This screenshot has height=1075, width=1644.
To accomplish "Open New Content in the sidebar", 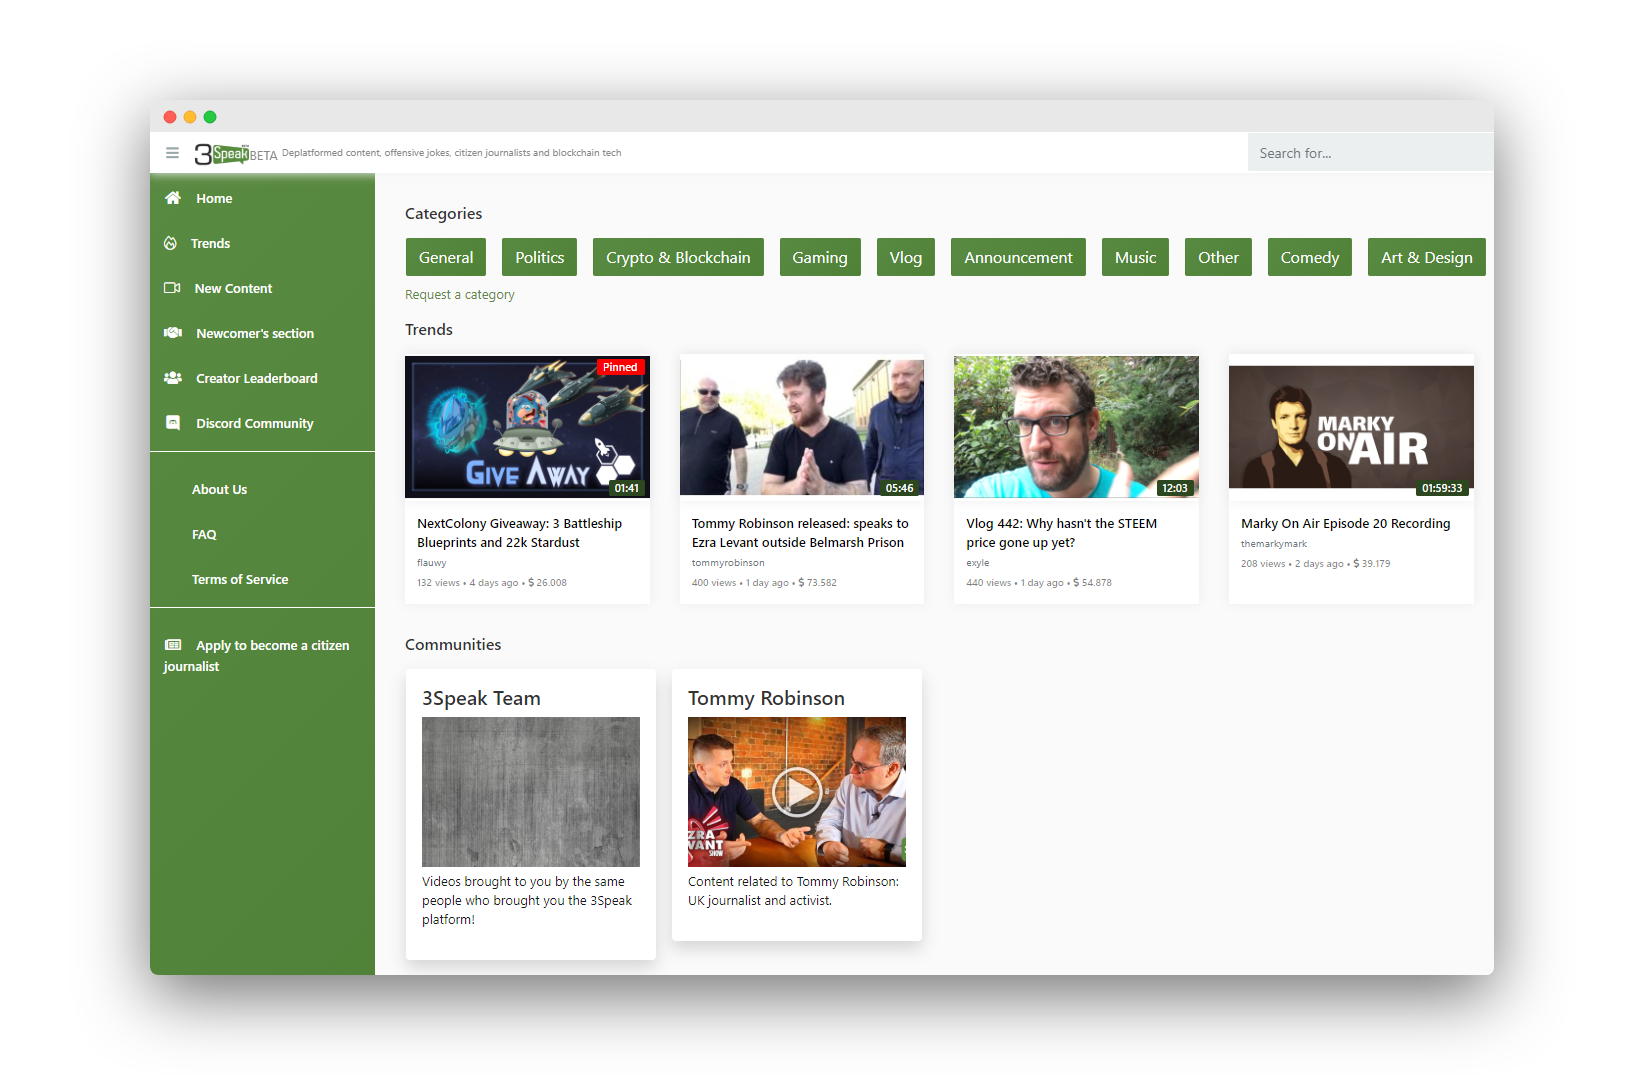I will (x=233, y=289).
